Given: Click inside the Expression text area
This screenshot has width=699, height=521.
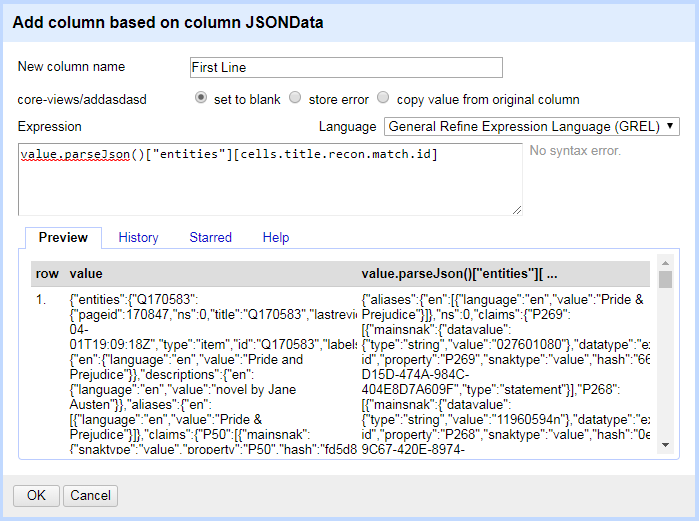Looking at the screenshot, I should point(270,180).
